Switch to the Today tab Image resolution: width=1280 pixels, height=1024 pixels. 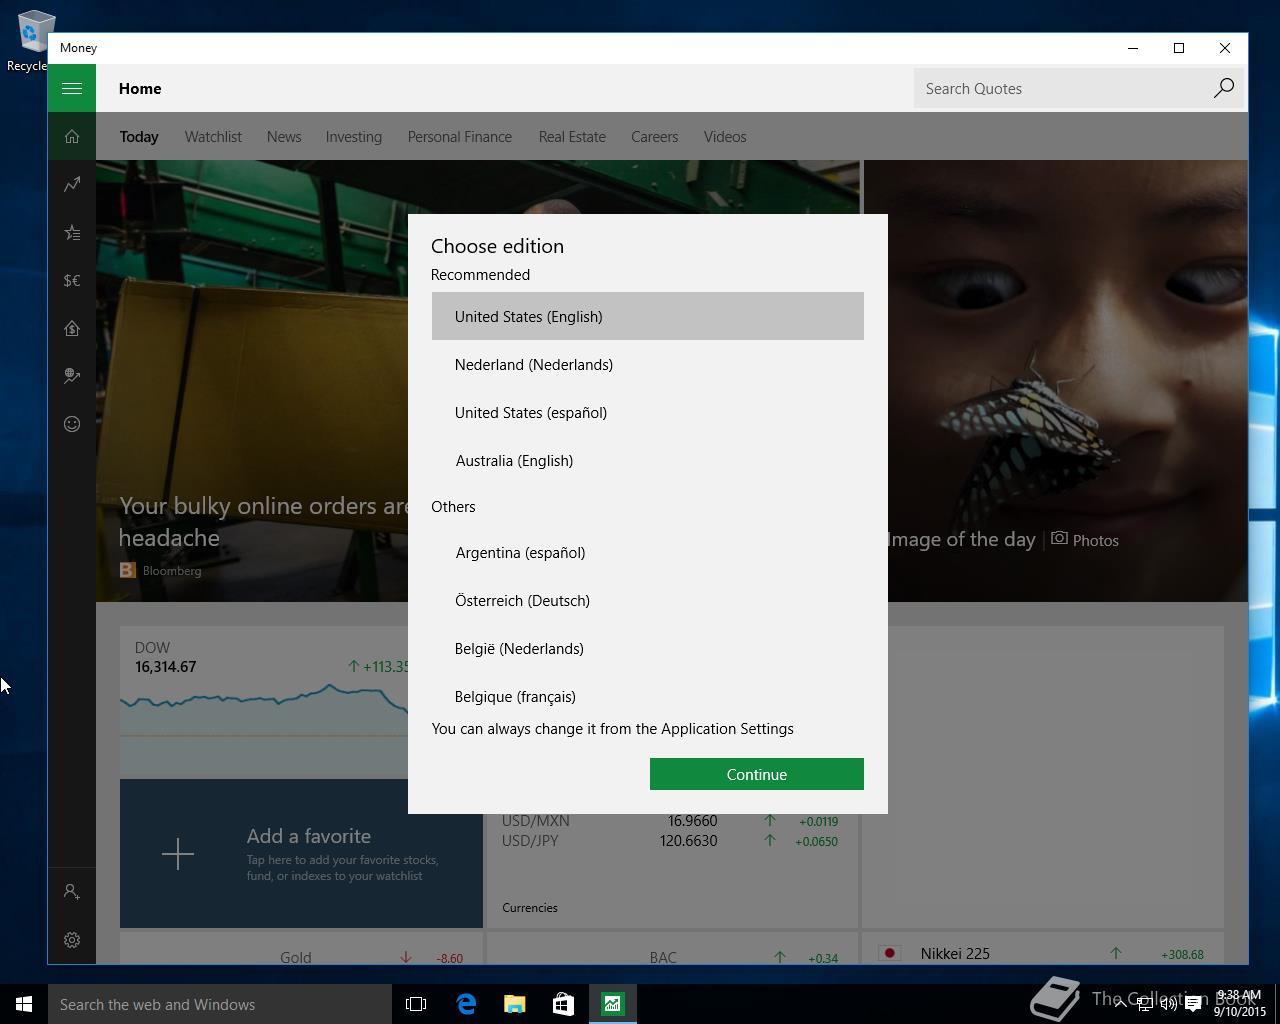point(139,137)
